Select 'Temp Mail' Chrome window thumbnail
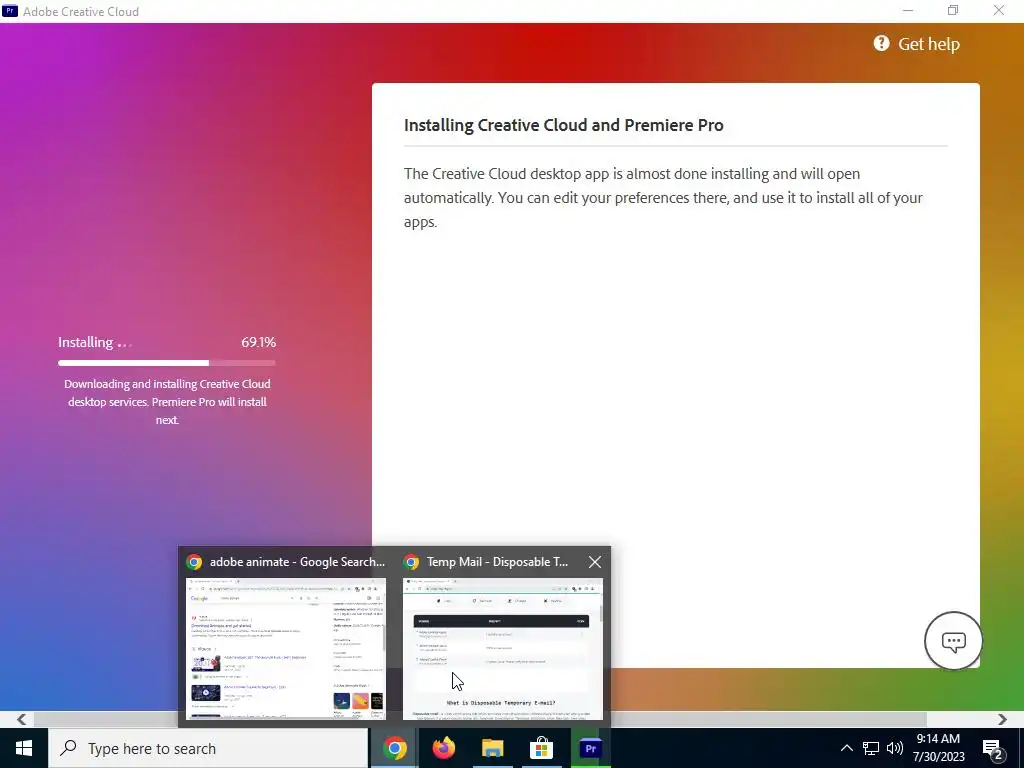Image resolution: width=1024 pixels, height=768 pixels. pyautogui.click(x=502, y=648)
